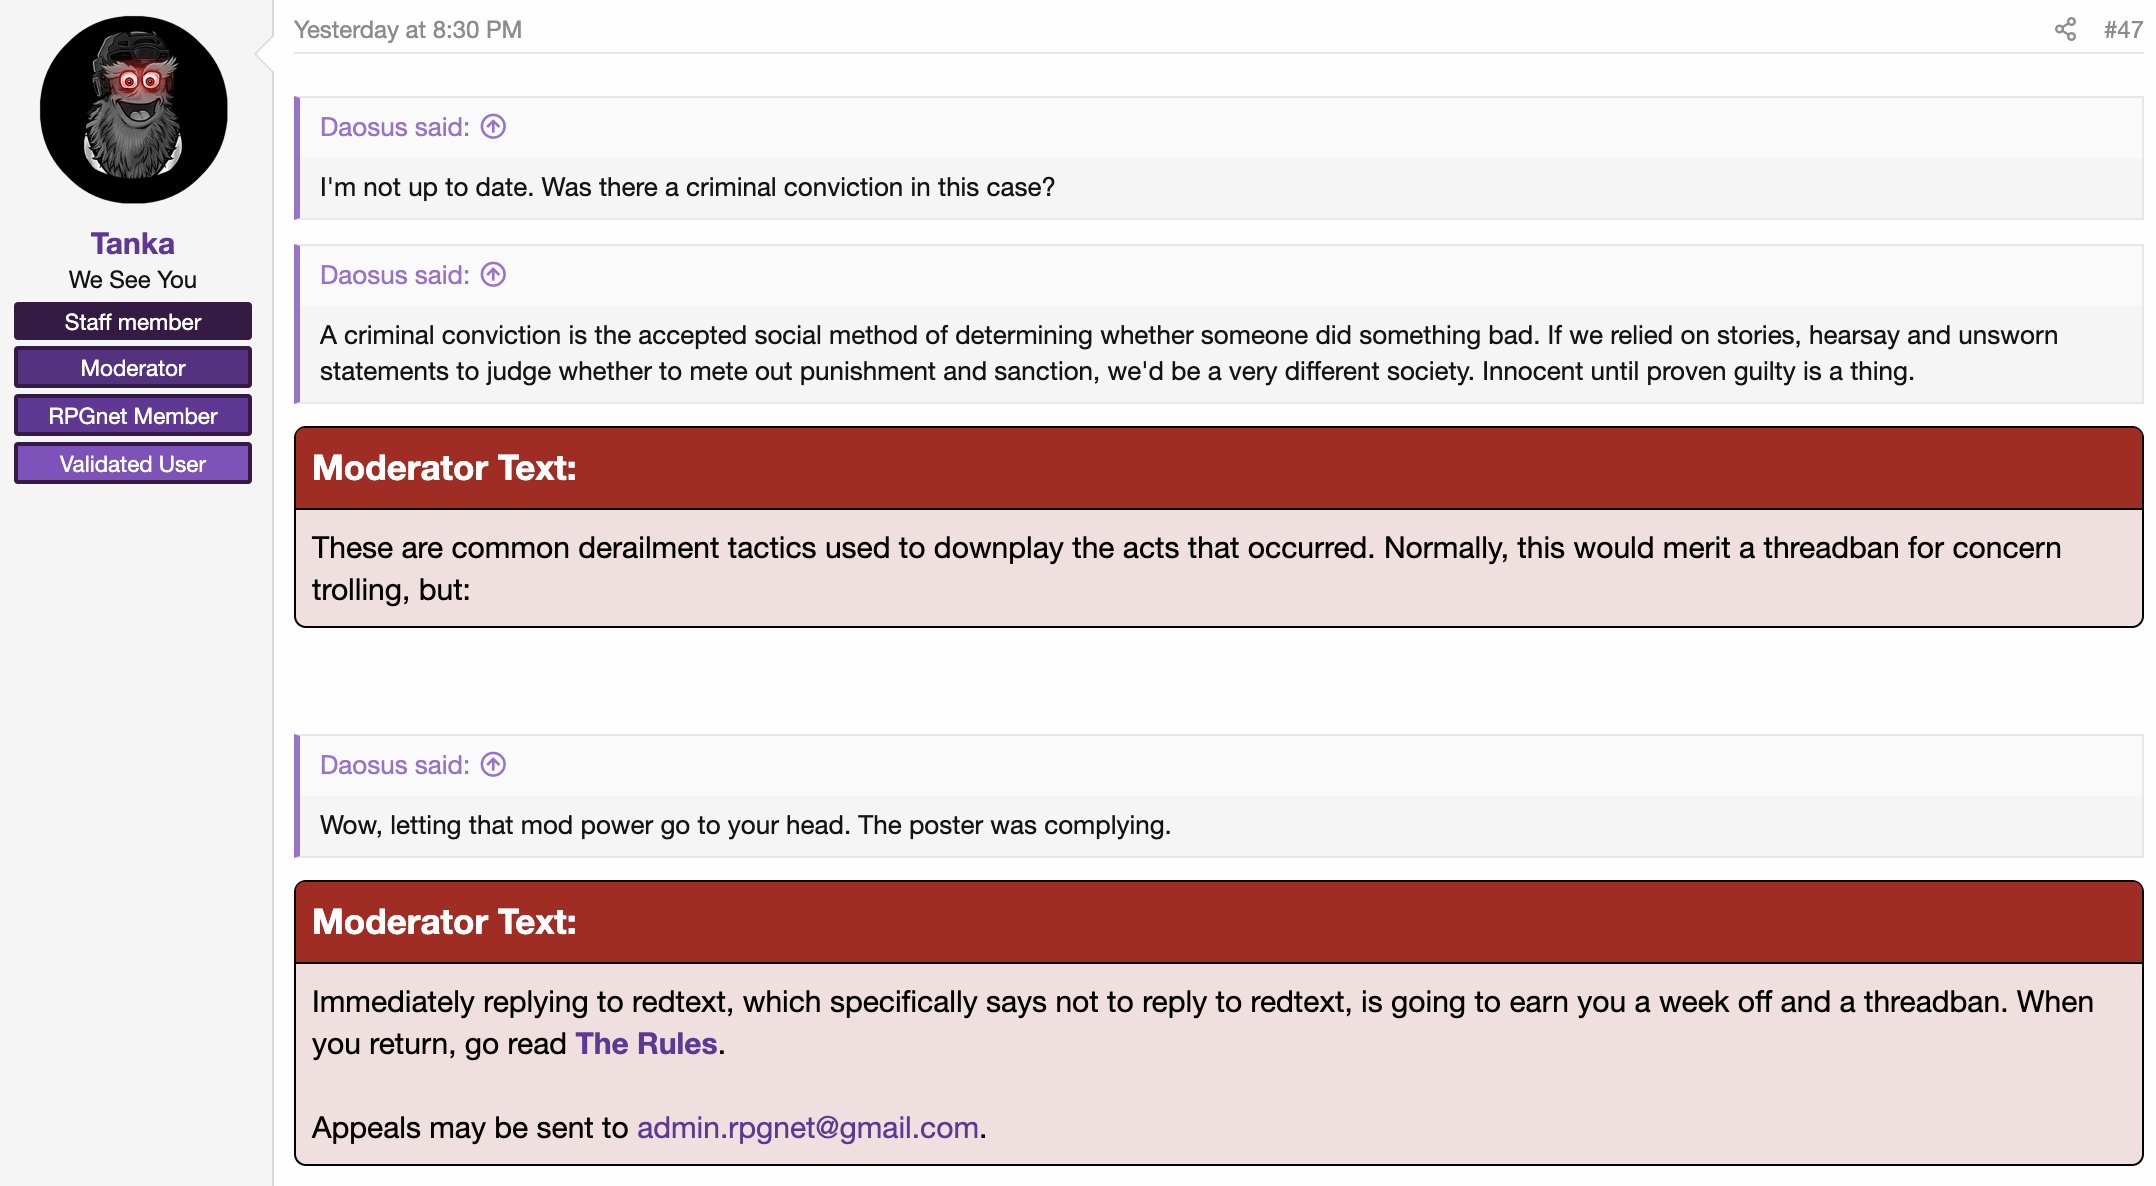Click the share icon next to #47
The height and width of the screenshot is (1186, 2156).
tap(2065, 30)
